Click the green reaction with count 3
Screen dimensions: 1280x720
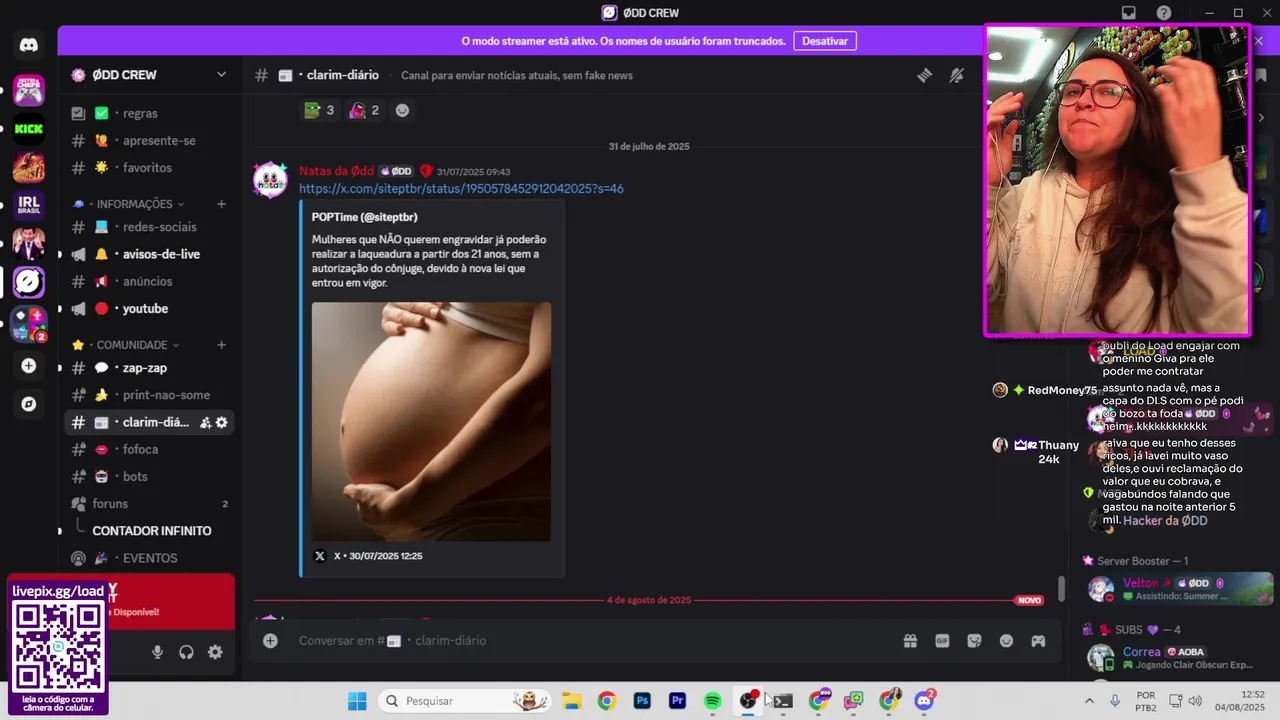point(319,110)
